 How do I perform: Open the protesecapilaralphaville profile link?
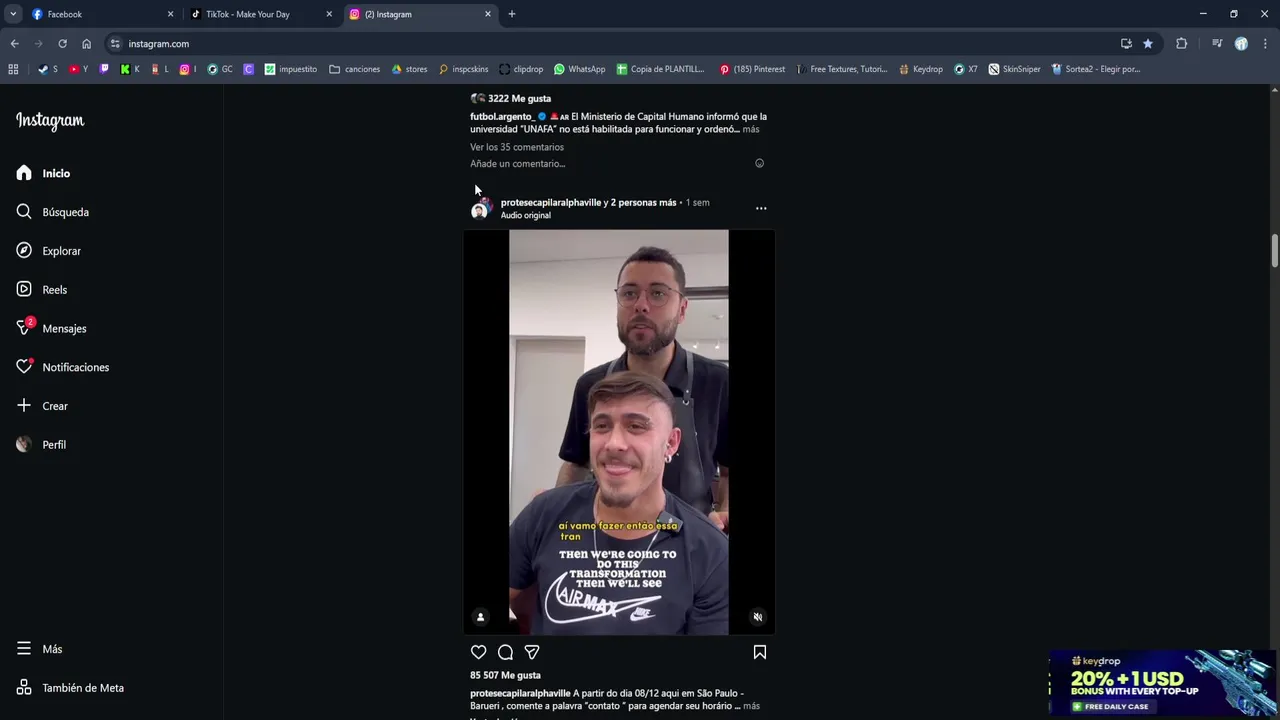point(551,202)
